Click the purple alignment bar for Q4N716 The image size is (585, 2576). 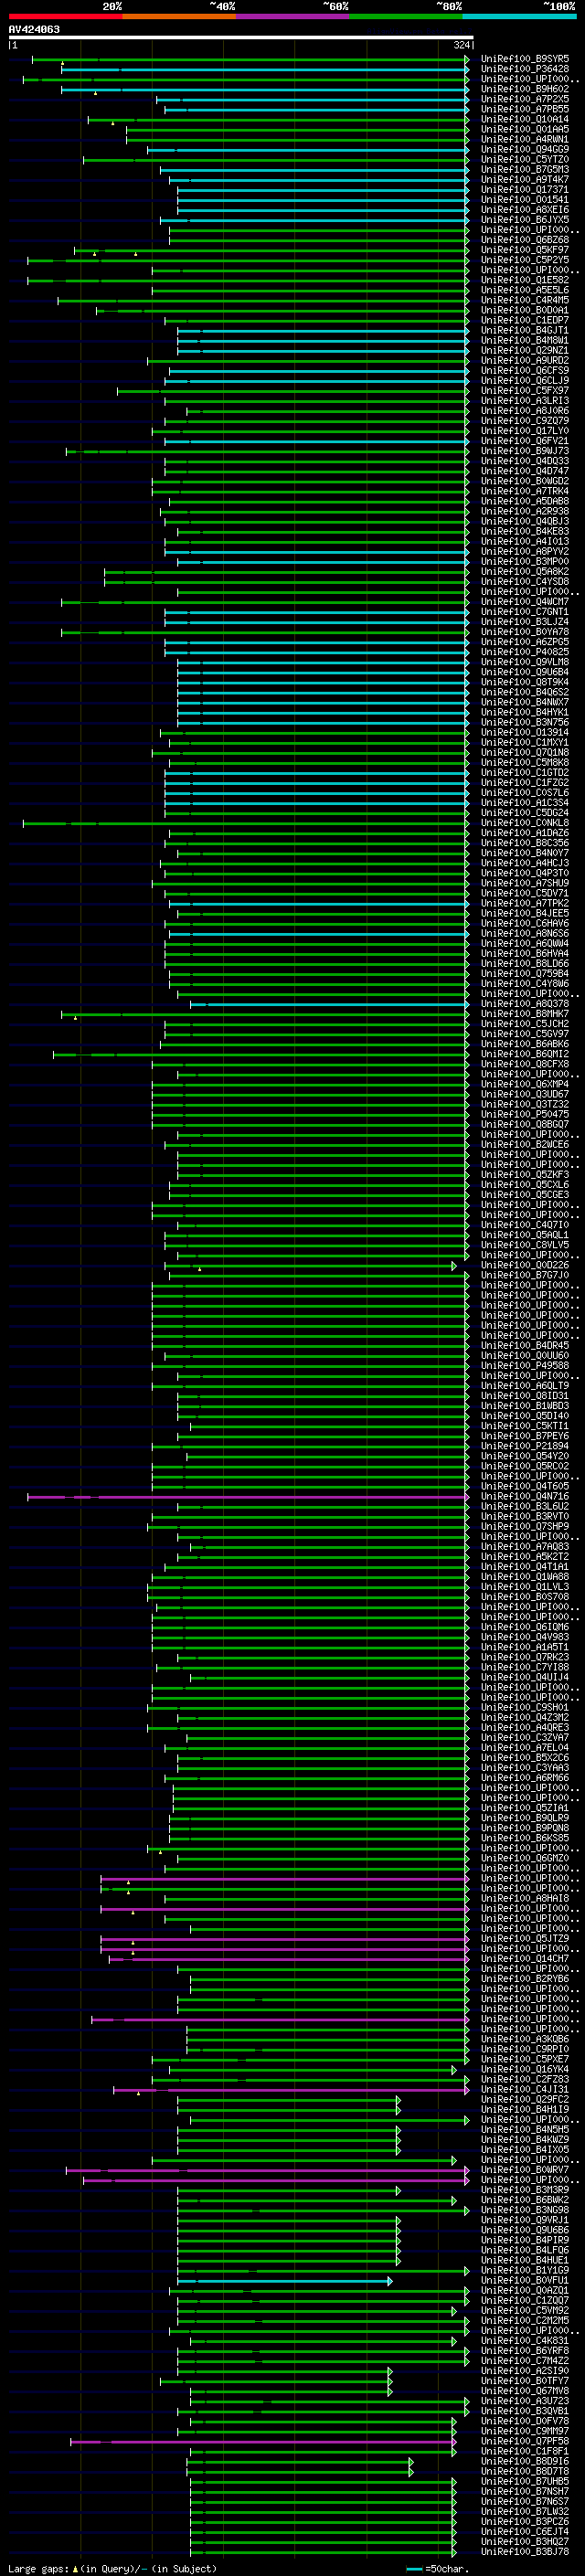248,1497
